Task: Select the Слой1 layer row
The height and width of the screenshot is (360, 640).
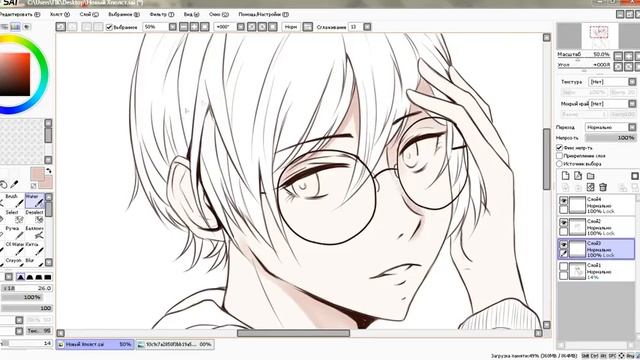Action: point(596,271)
